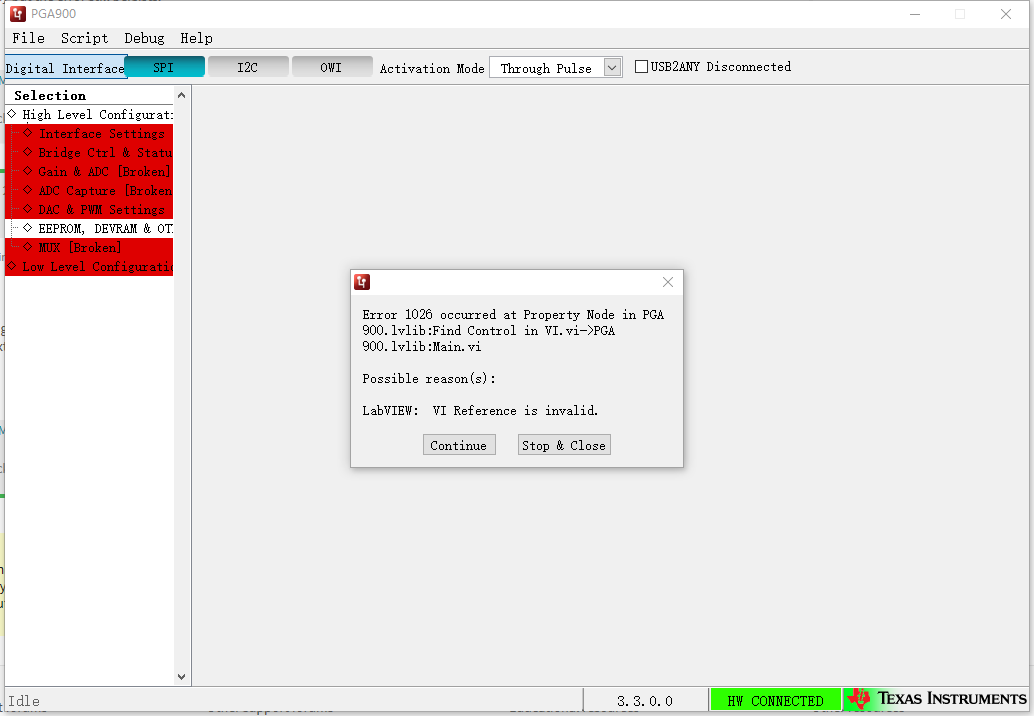The height and width of the screenshot is (716, 1034).
Task: Close the Error 1026 dialog
Action: tap(667, 282)
